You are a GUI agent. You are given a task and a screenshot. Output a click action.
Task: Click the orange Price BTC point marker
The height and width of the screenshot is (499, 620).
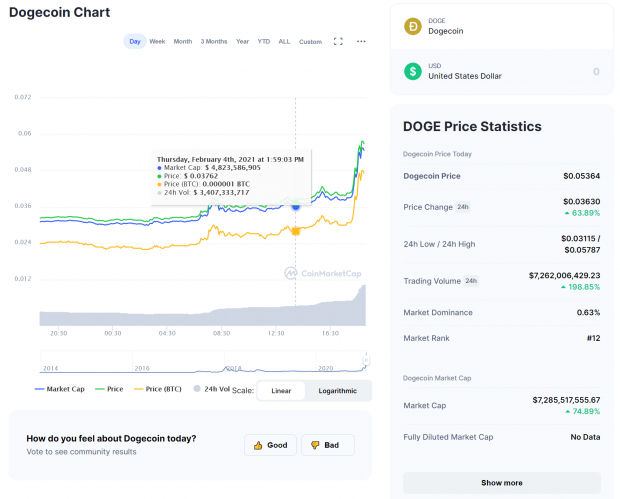296,231
